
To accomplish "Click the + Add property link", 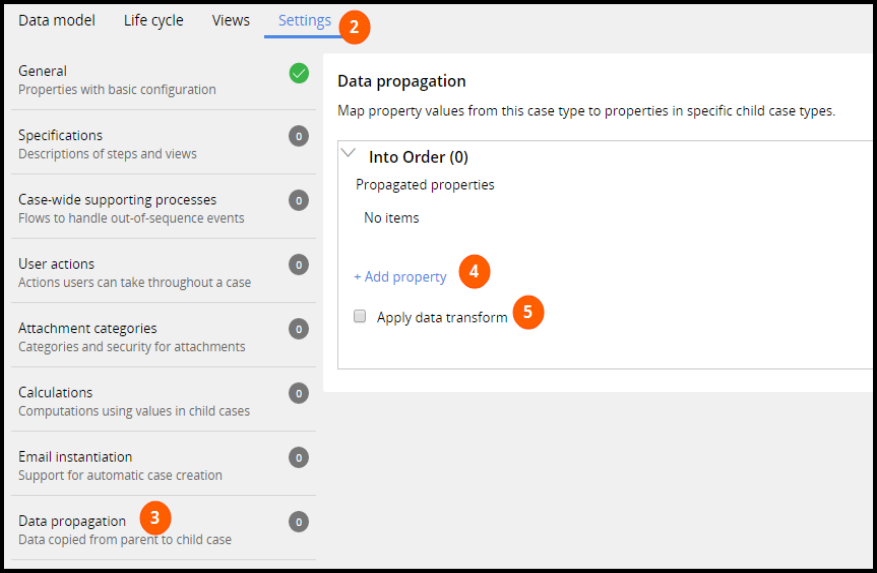I will [400, 277].
